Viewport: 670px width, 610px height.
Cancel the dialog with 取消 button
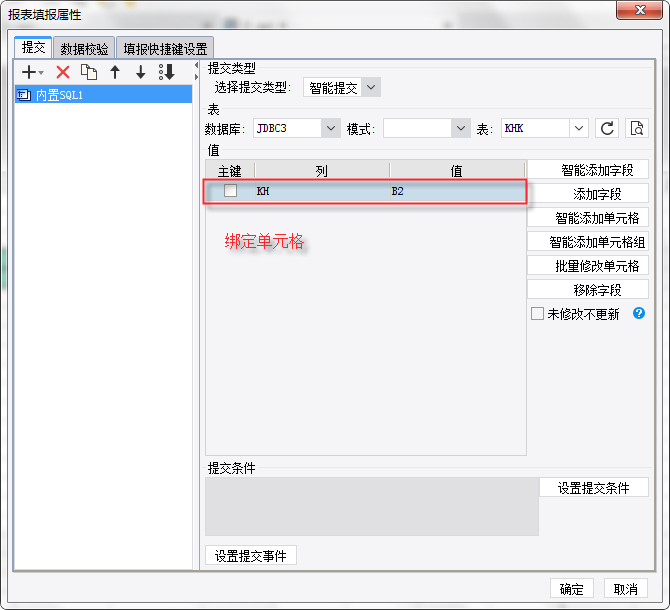[x=626, y=589]
